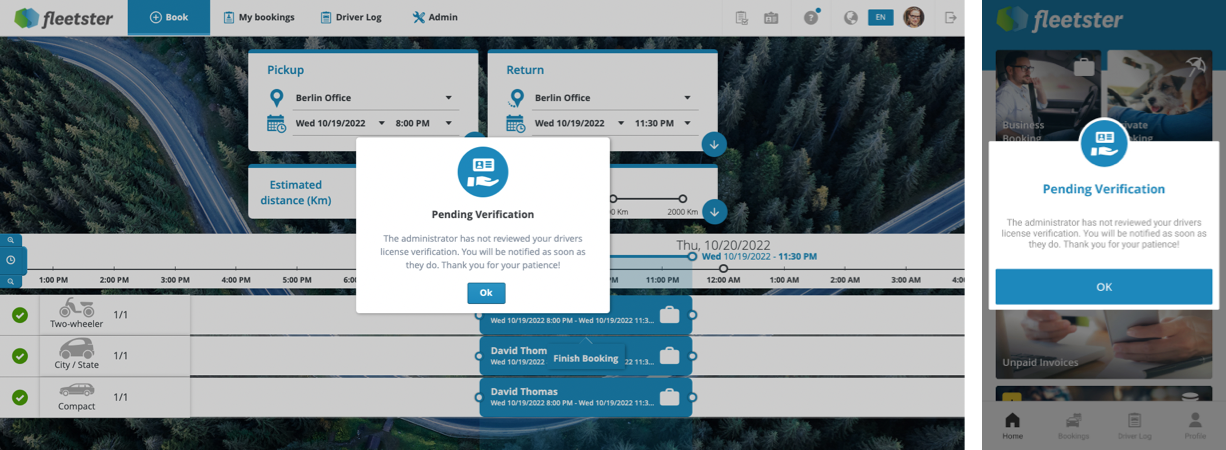The image size is (1226, 450).
Task: Click the Return location pin icon
Action: pos(517,98)
